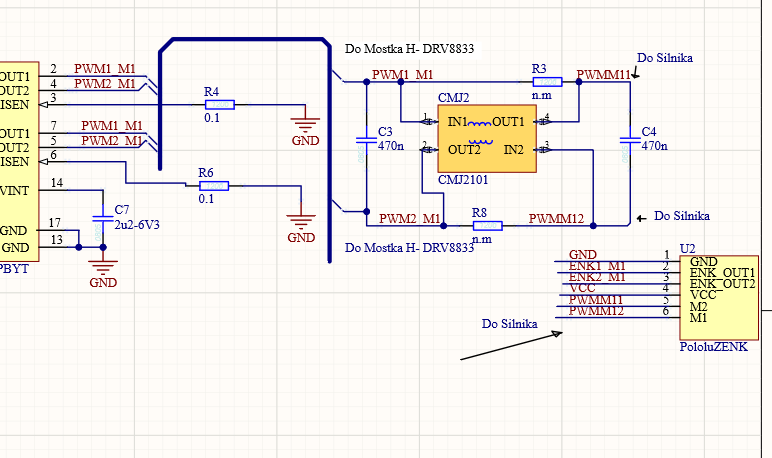Click the GND power port below C7
The height and width of the screenshot is (458, 772).
[102, 268]
